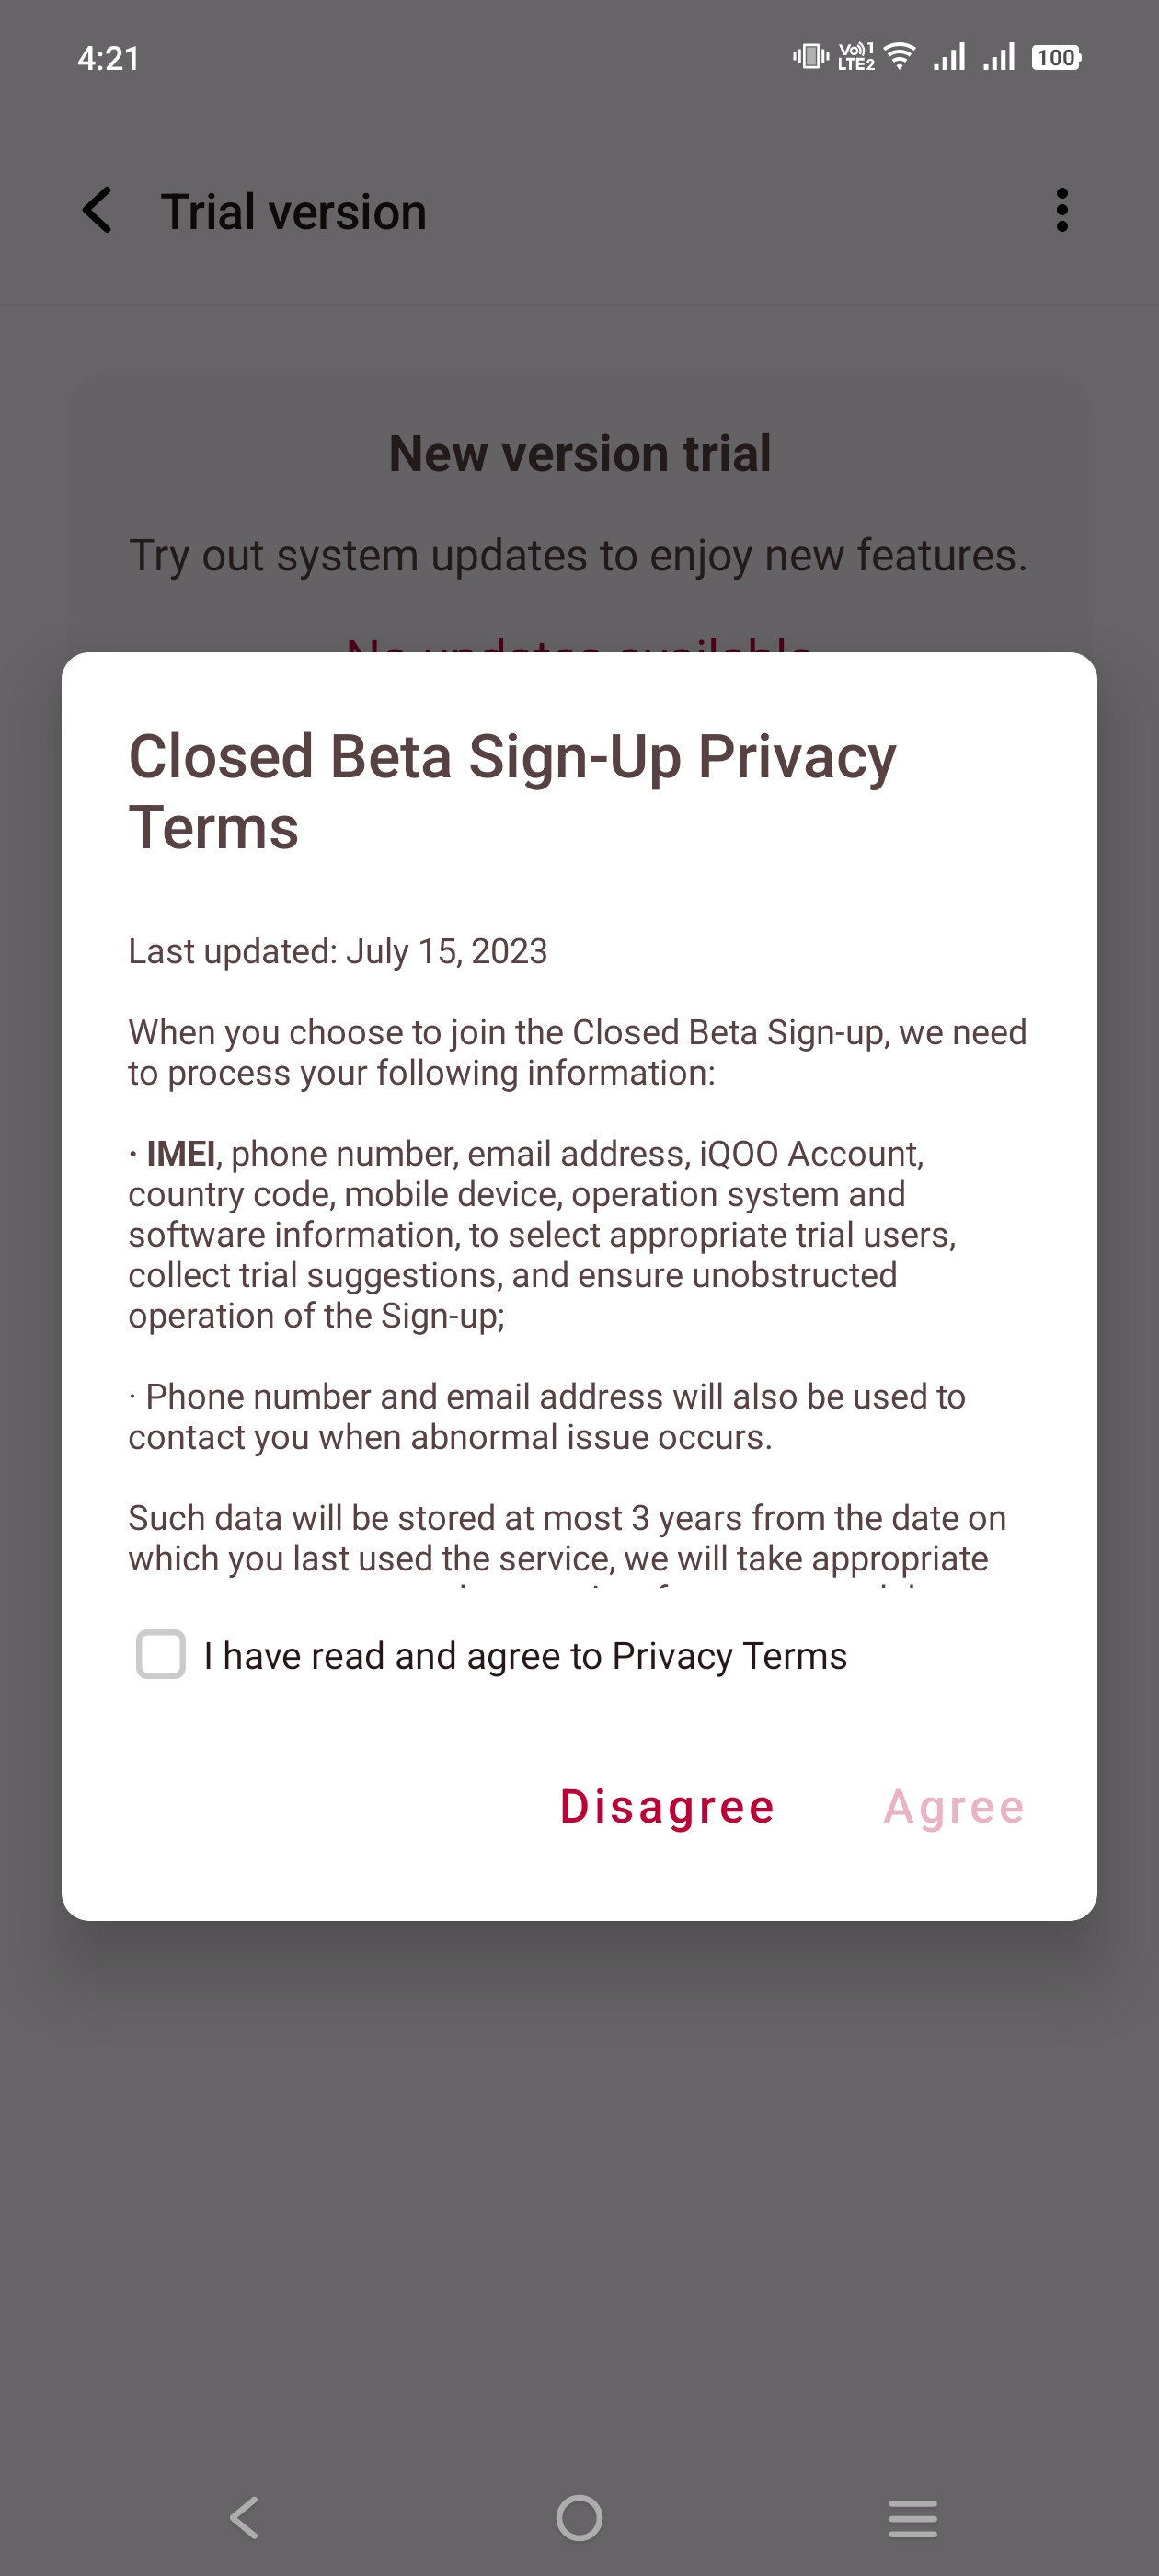Tap the Closed Beta Sign-Up Privacy Terms title

pyautogui.click(x=512, y=791)
